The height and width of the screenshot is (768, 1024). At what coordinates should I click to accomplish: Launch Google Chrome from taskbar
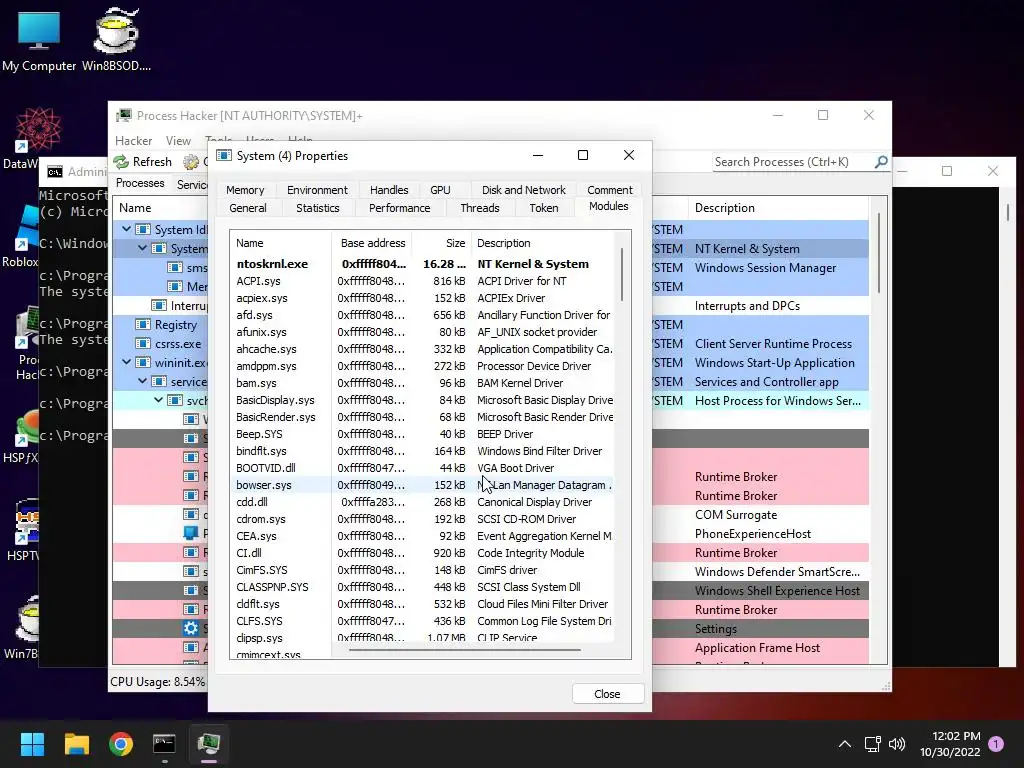(121, 744)
